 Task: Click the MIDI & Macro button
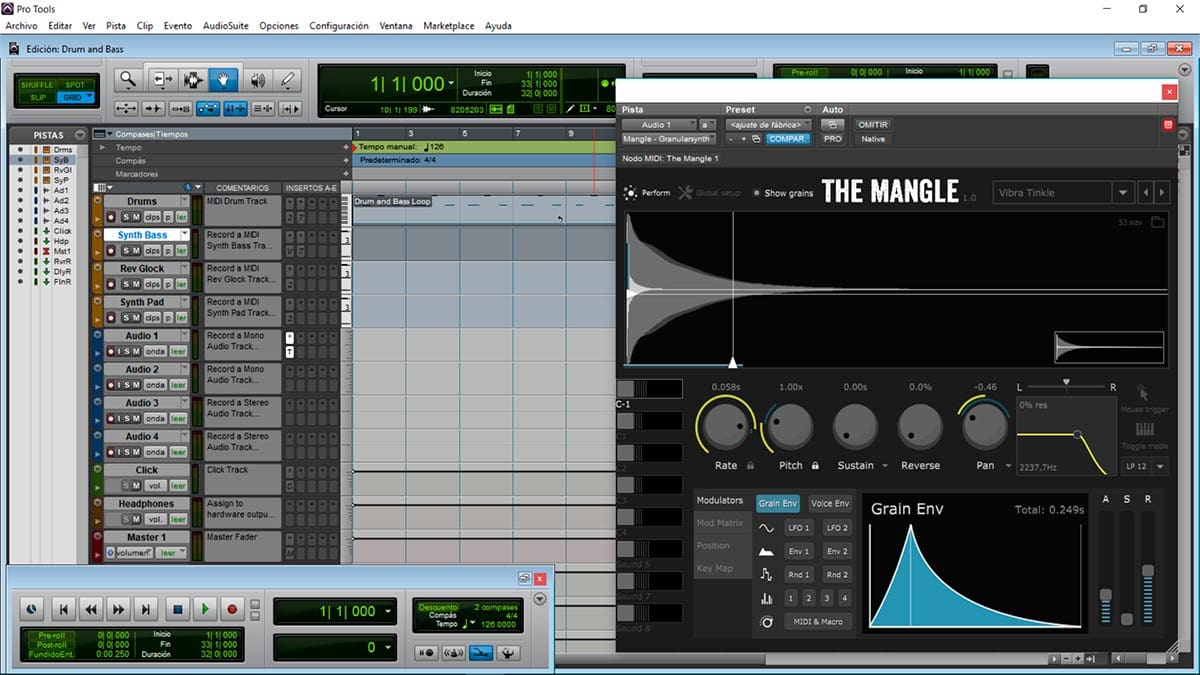818,622
